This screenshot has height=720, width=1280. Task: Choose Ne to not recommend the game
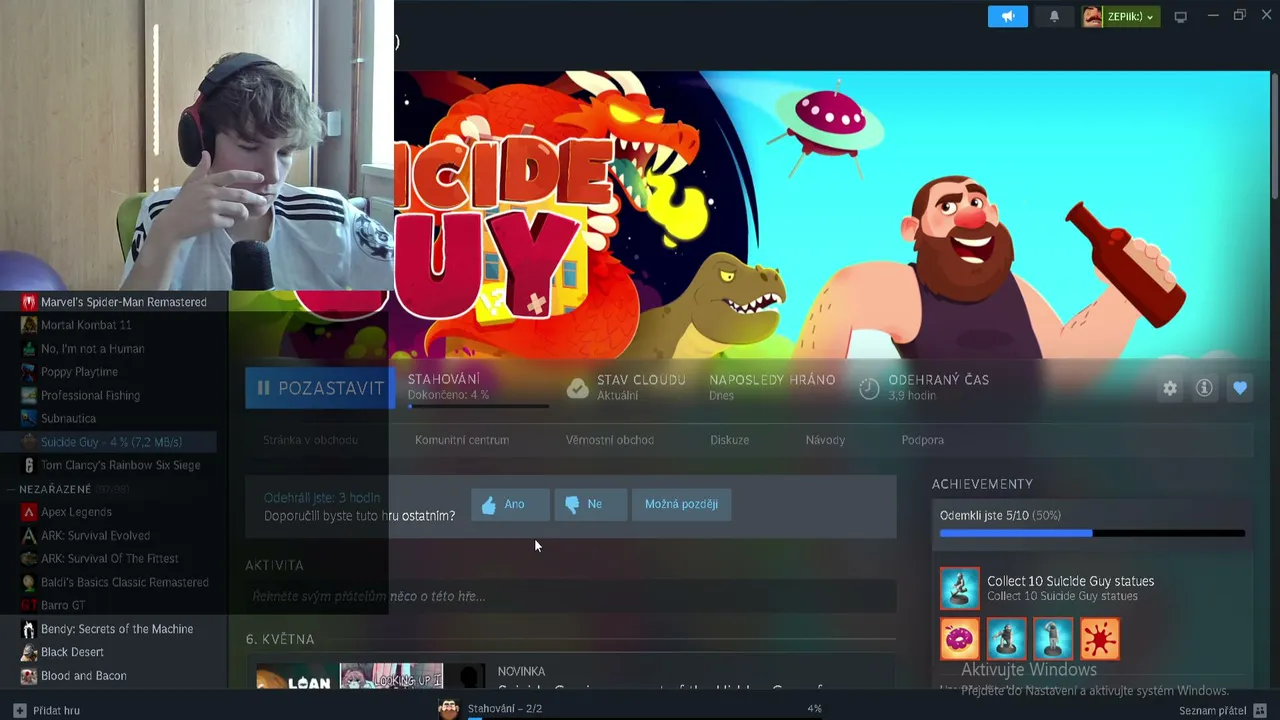click(x=589, y=505)
